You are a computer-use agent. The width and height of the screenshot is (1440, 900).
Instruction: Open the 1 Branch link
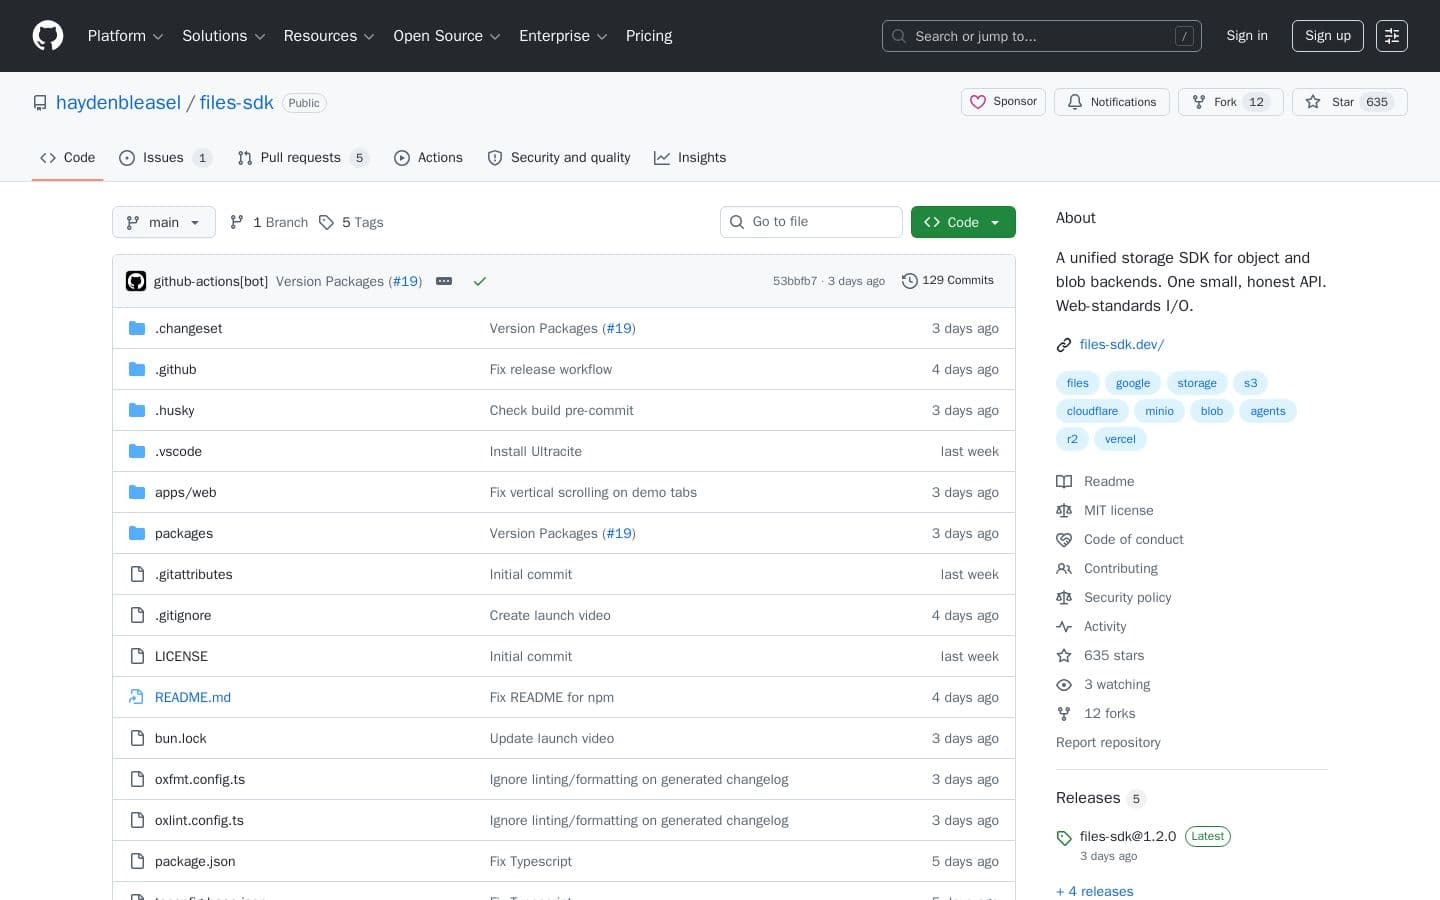tap(269, 222)
